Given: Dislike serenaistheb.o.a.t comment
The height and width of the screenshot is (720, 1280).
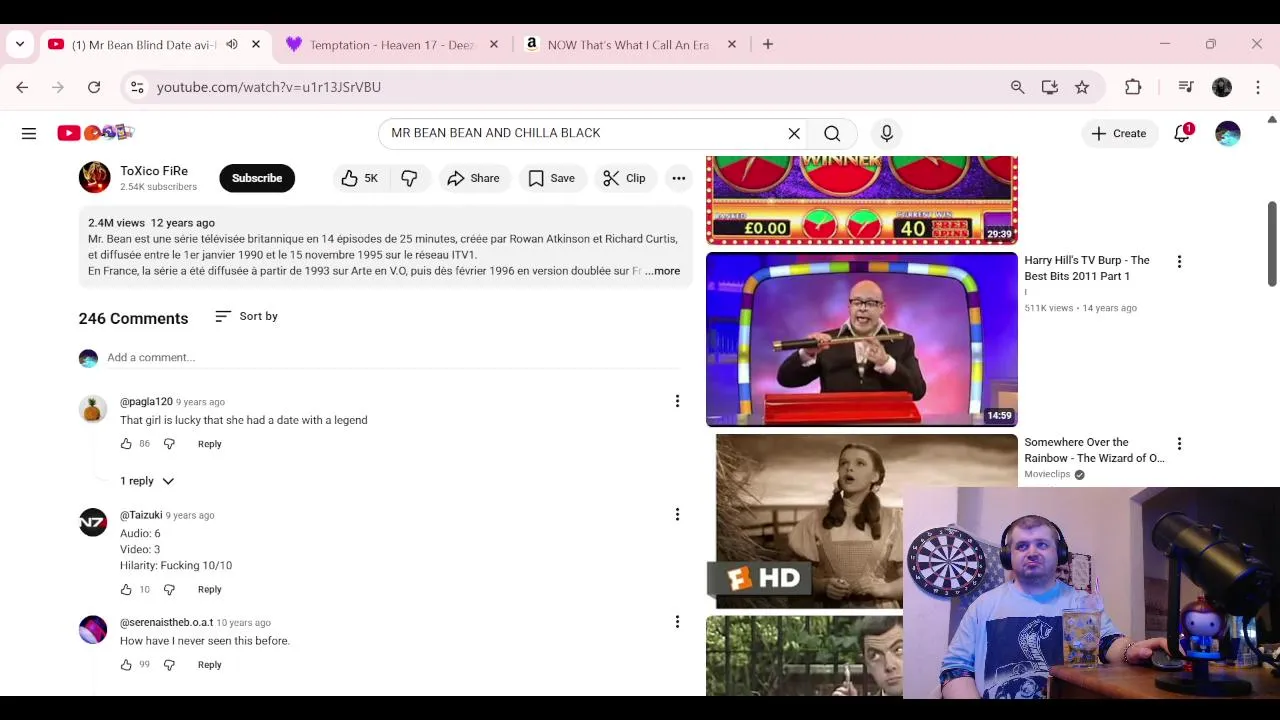Looking at the screenshot, I should click(169, 665).
